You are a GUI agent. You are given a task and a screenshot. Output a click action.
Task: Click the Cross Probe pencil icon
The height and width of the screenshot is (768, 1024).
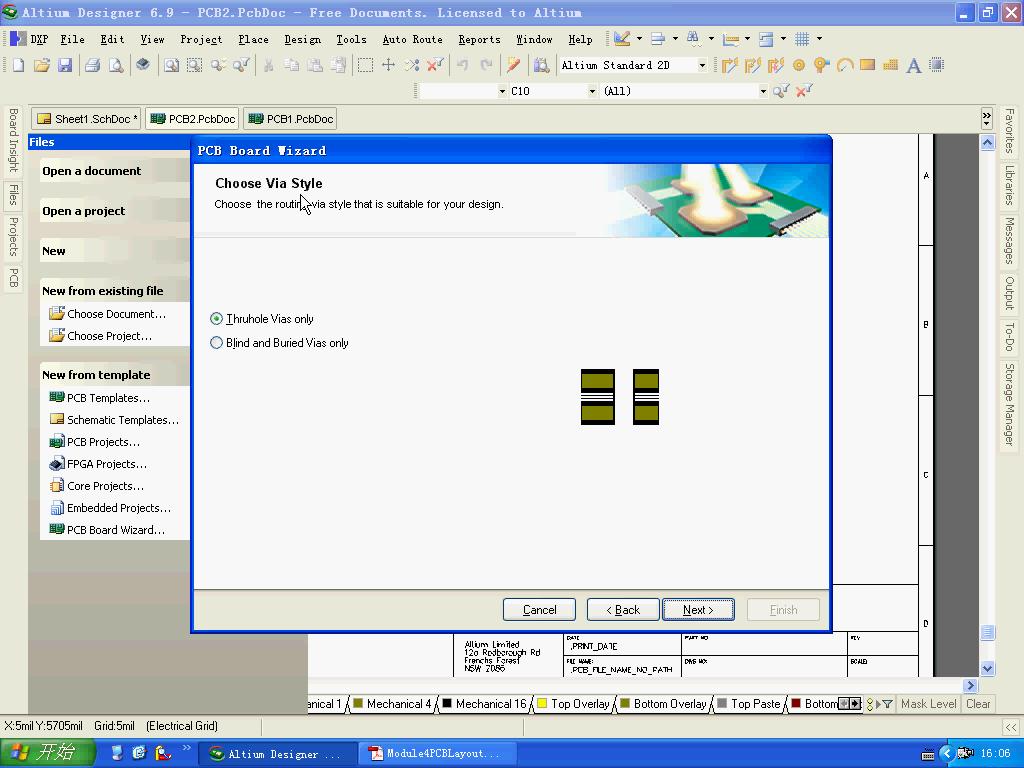[513, 65]
